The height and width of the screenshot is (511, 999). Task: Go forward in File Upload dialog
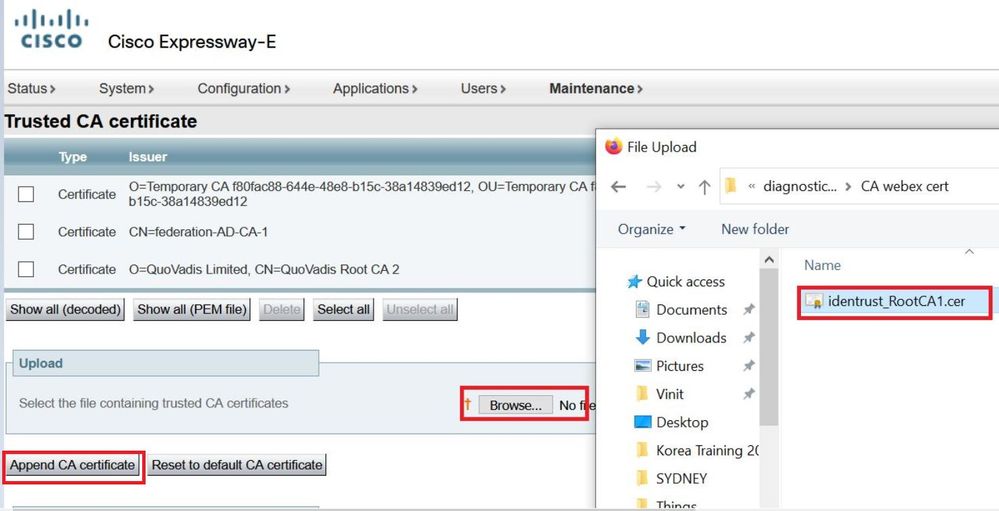pyautogui.click(x=654, y=187)
